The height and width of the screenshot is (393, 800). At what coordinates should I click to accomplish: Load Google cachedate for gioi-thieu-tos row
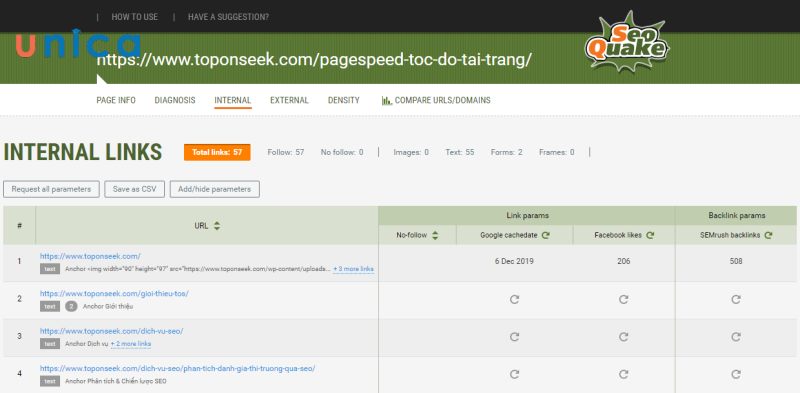point(514,300)
